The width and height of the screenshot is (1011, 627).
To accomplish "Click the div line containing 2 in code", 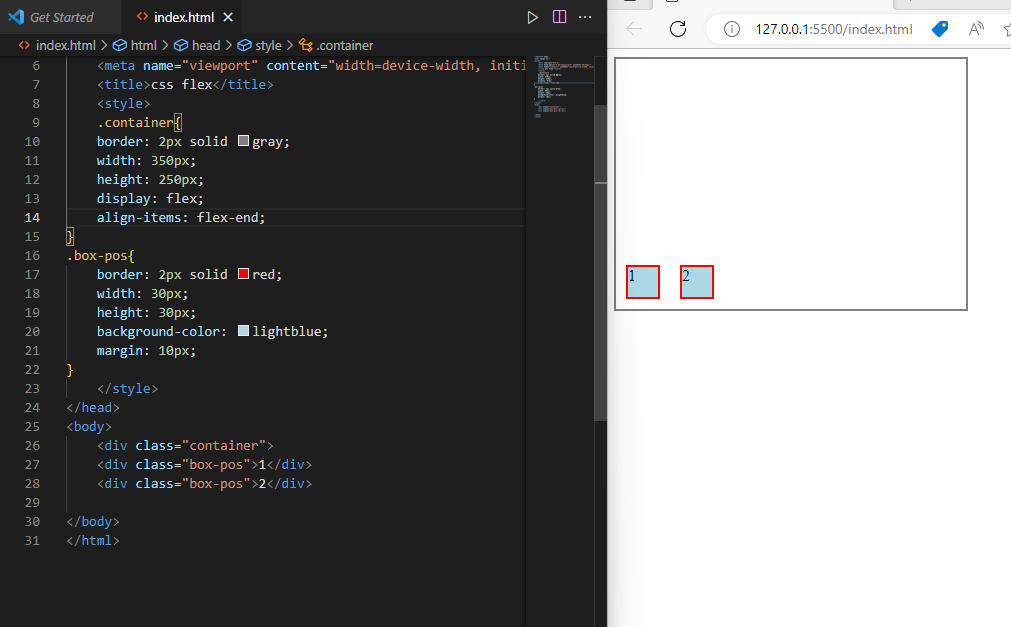I will click(204, 484).
